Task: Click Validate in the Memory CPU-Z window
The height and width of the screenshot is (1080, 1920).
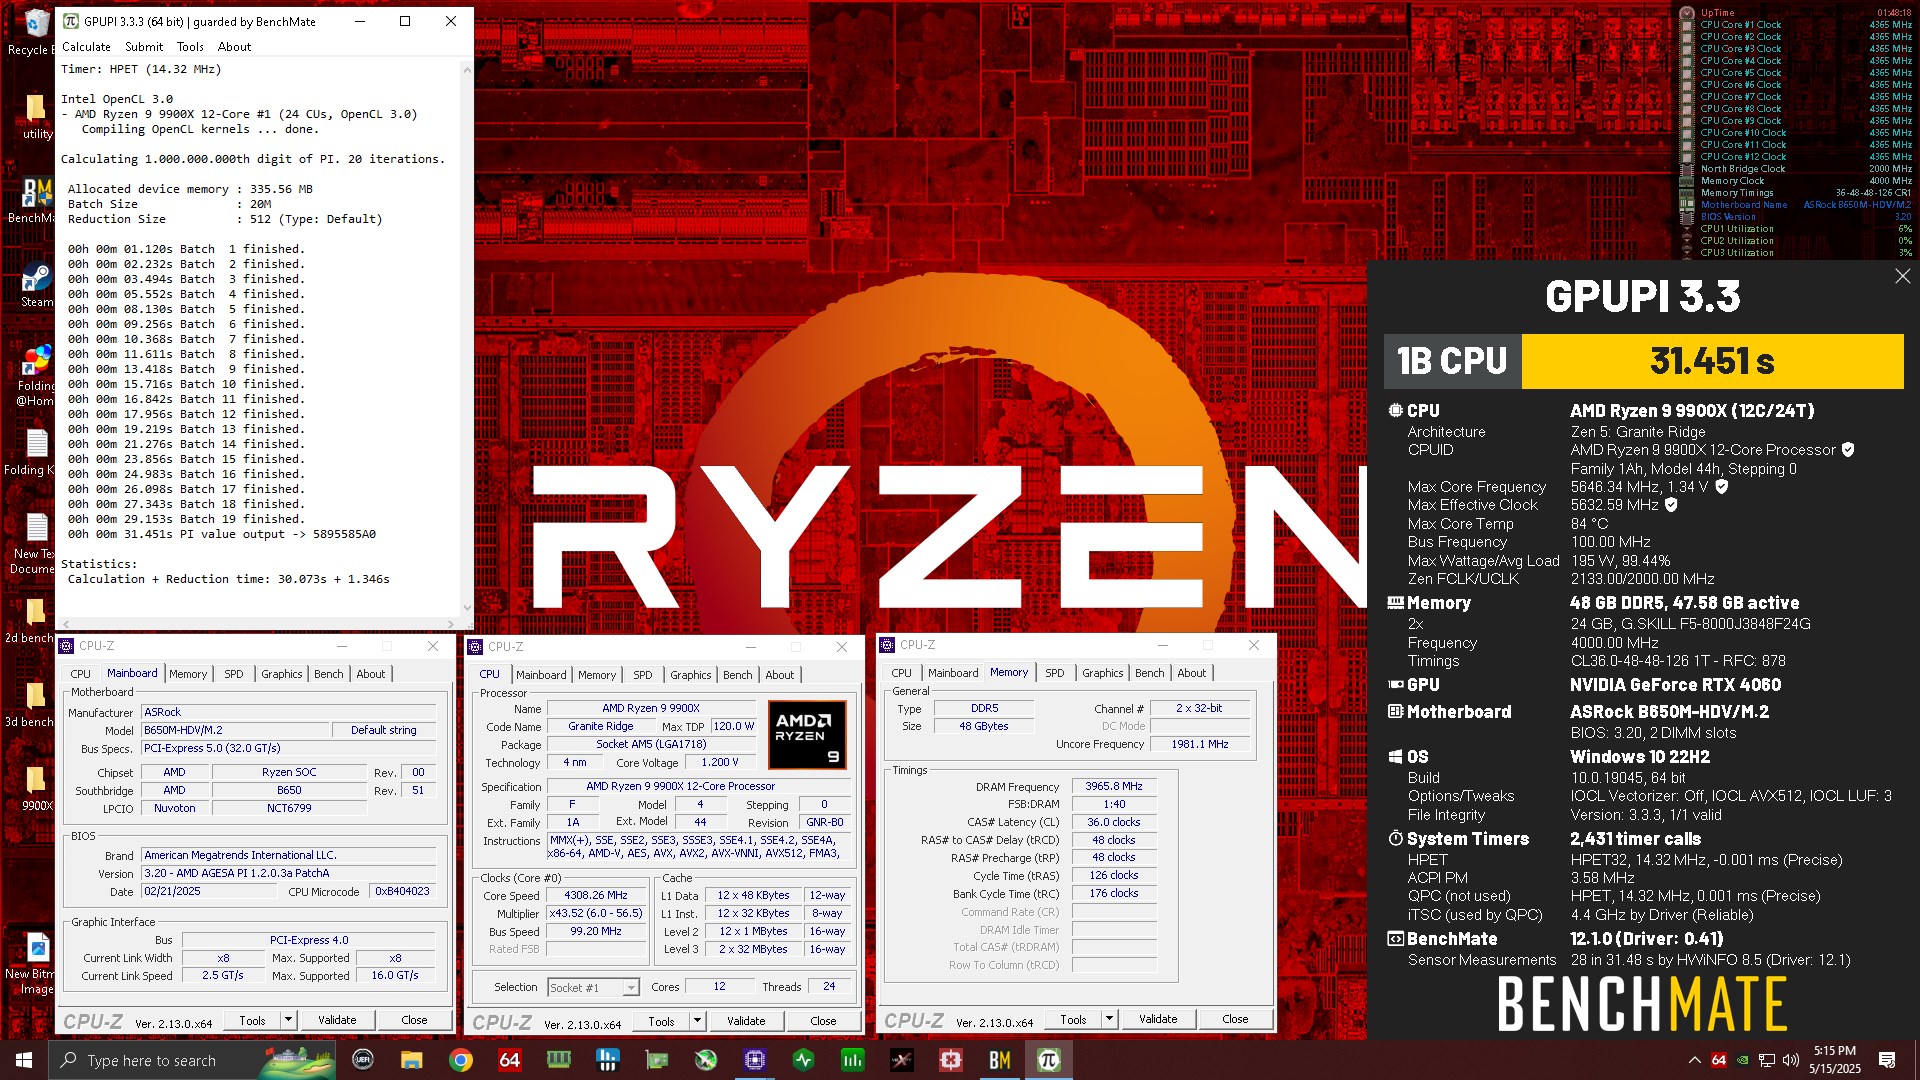Action: click(1158, 1019)
